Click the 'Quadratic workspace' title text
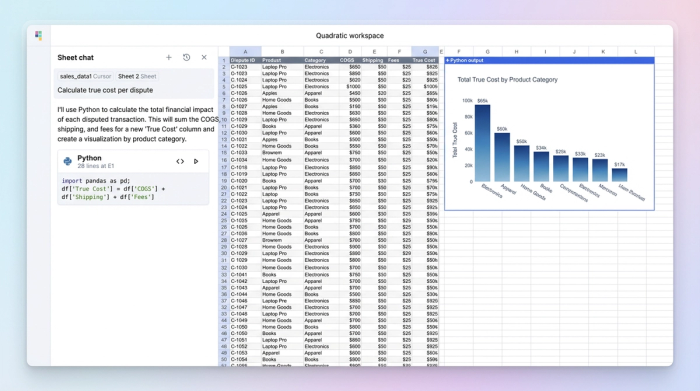This screenshot has height=391, width=700. [x=350, y=36]
